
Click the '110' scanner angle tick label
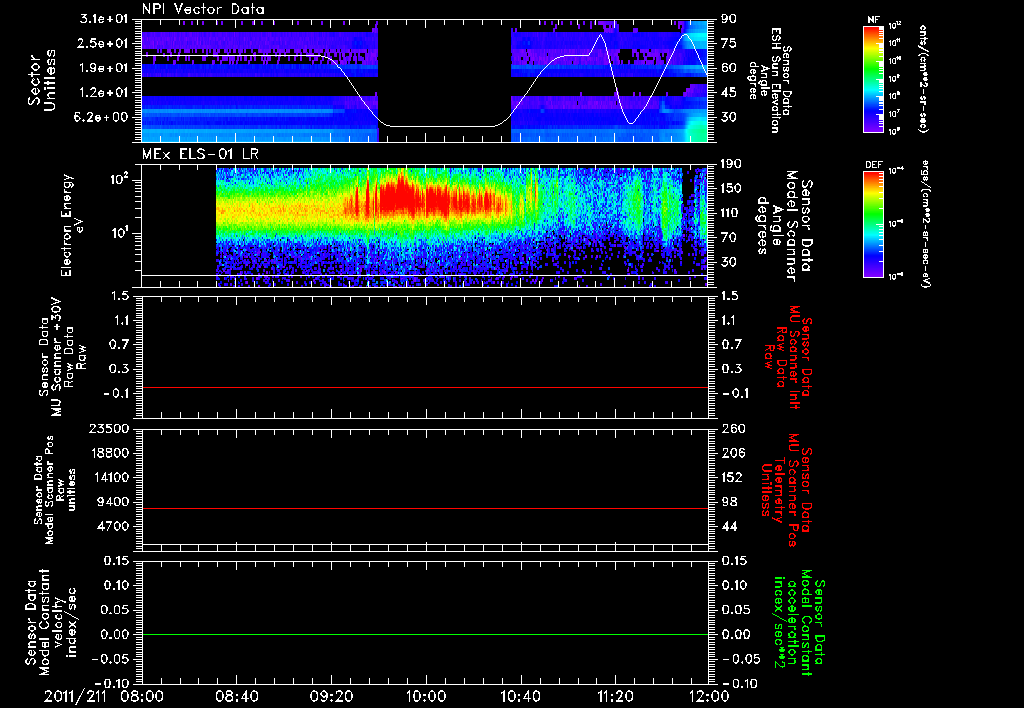(731, 213)
